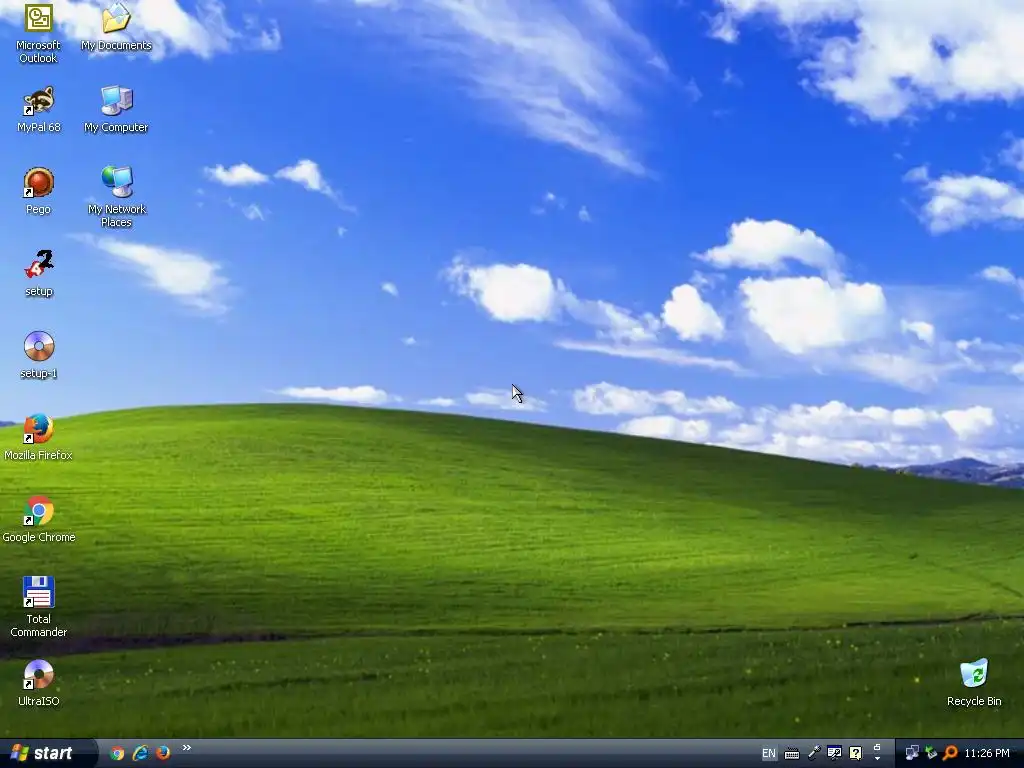
Task: Open the language bar help icon
Action: pos(856,754)
